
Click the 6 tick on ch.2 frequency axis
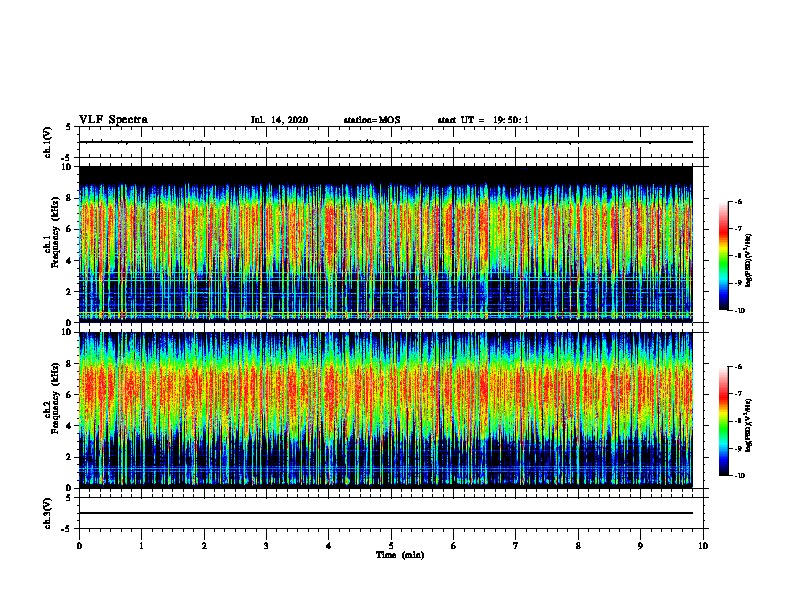click(x=70, y=395)
